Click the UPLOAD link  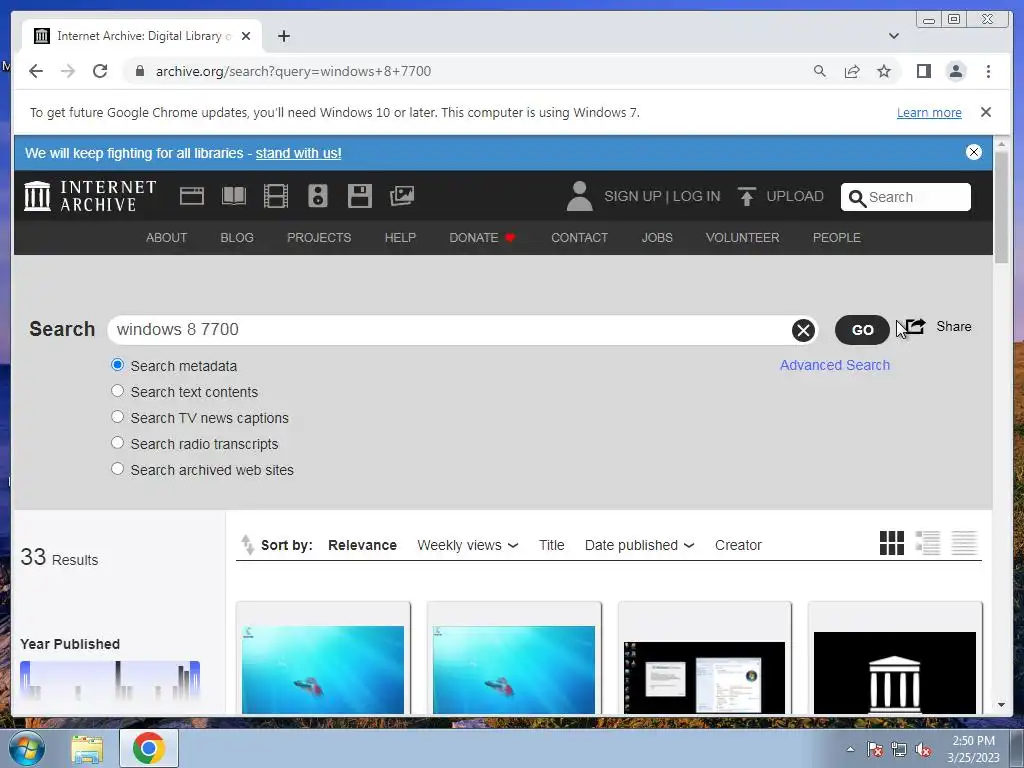[x=795, y=196]
